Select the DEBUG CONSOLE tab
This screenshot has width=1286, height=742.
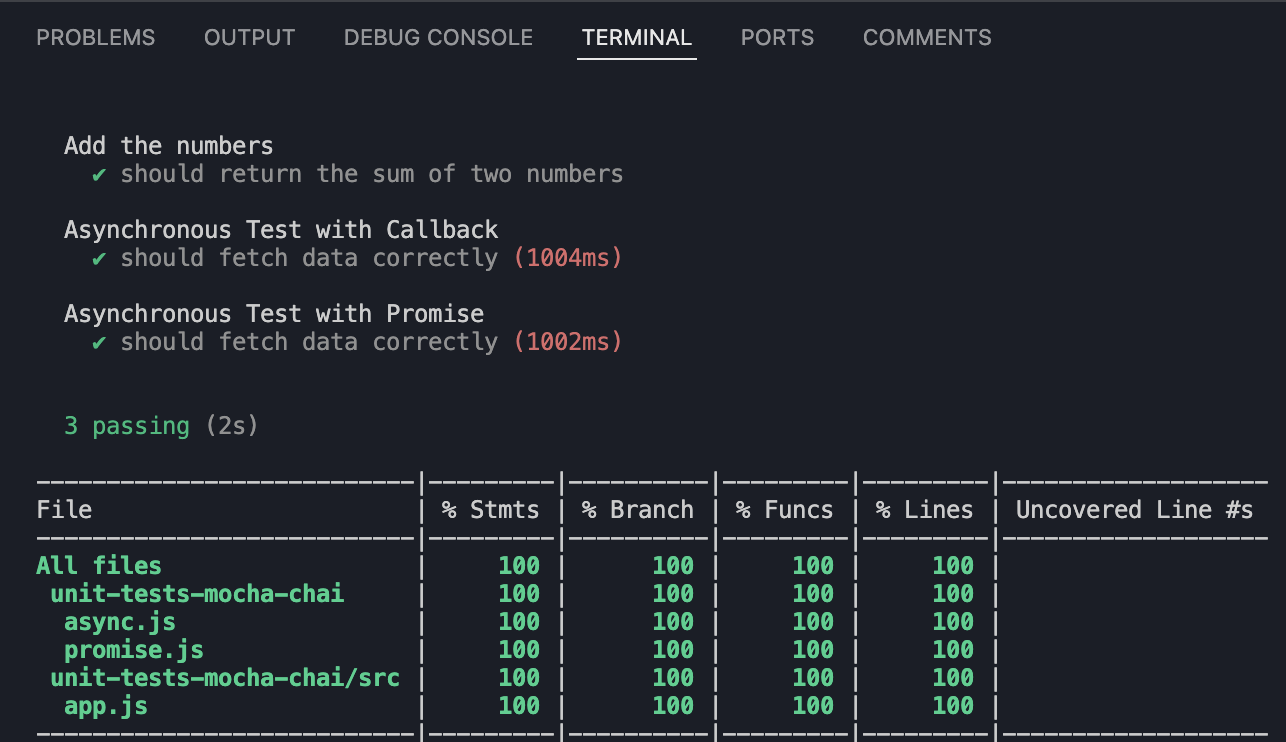click(x=438, y=38)
